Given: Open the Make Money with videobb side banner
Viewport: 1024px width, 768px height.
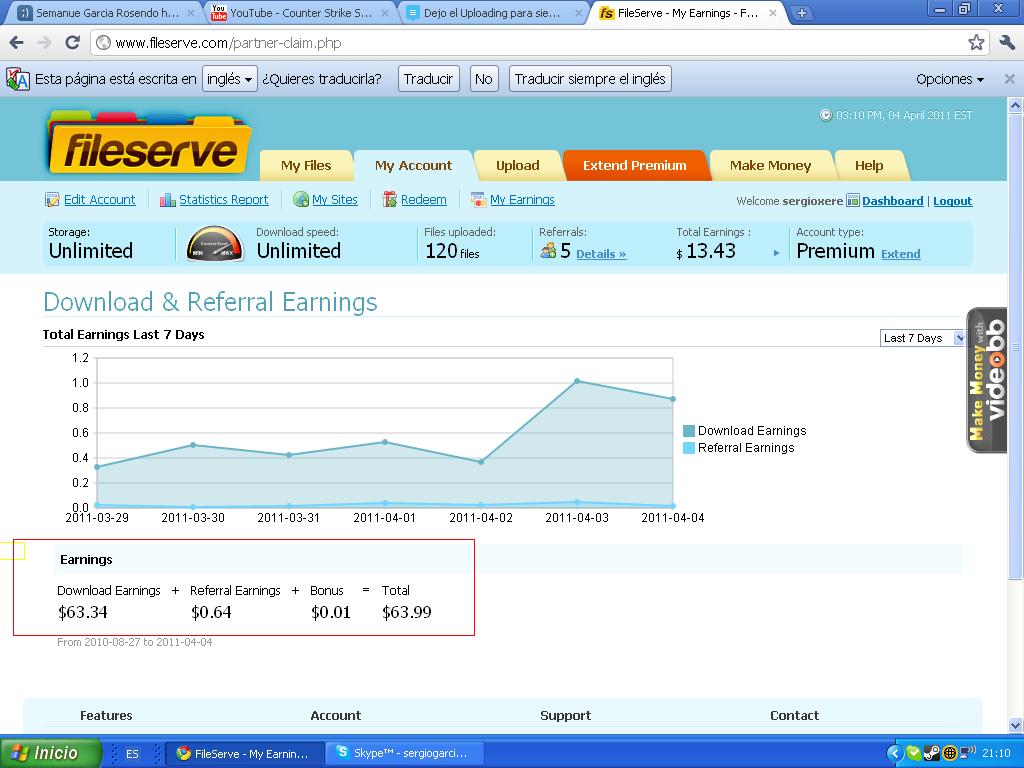Looking at the screenshot, I should pos(986,380).
